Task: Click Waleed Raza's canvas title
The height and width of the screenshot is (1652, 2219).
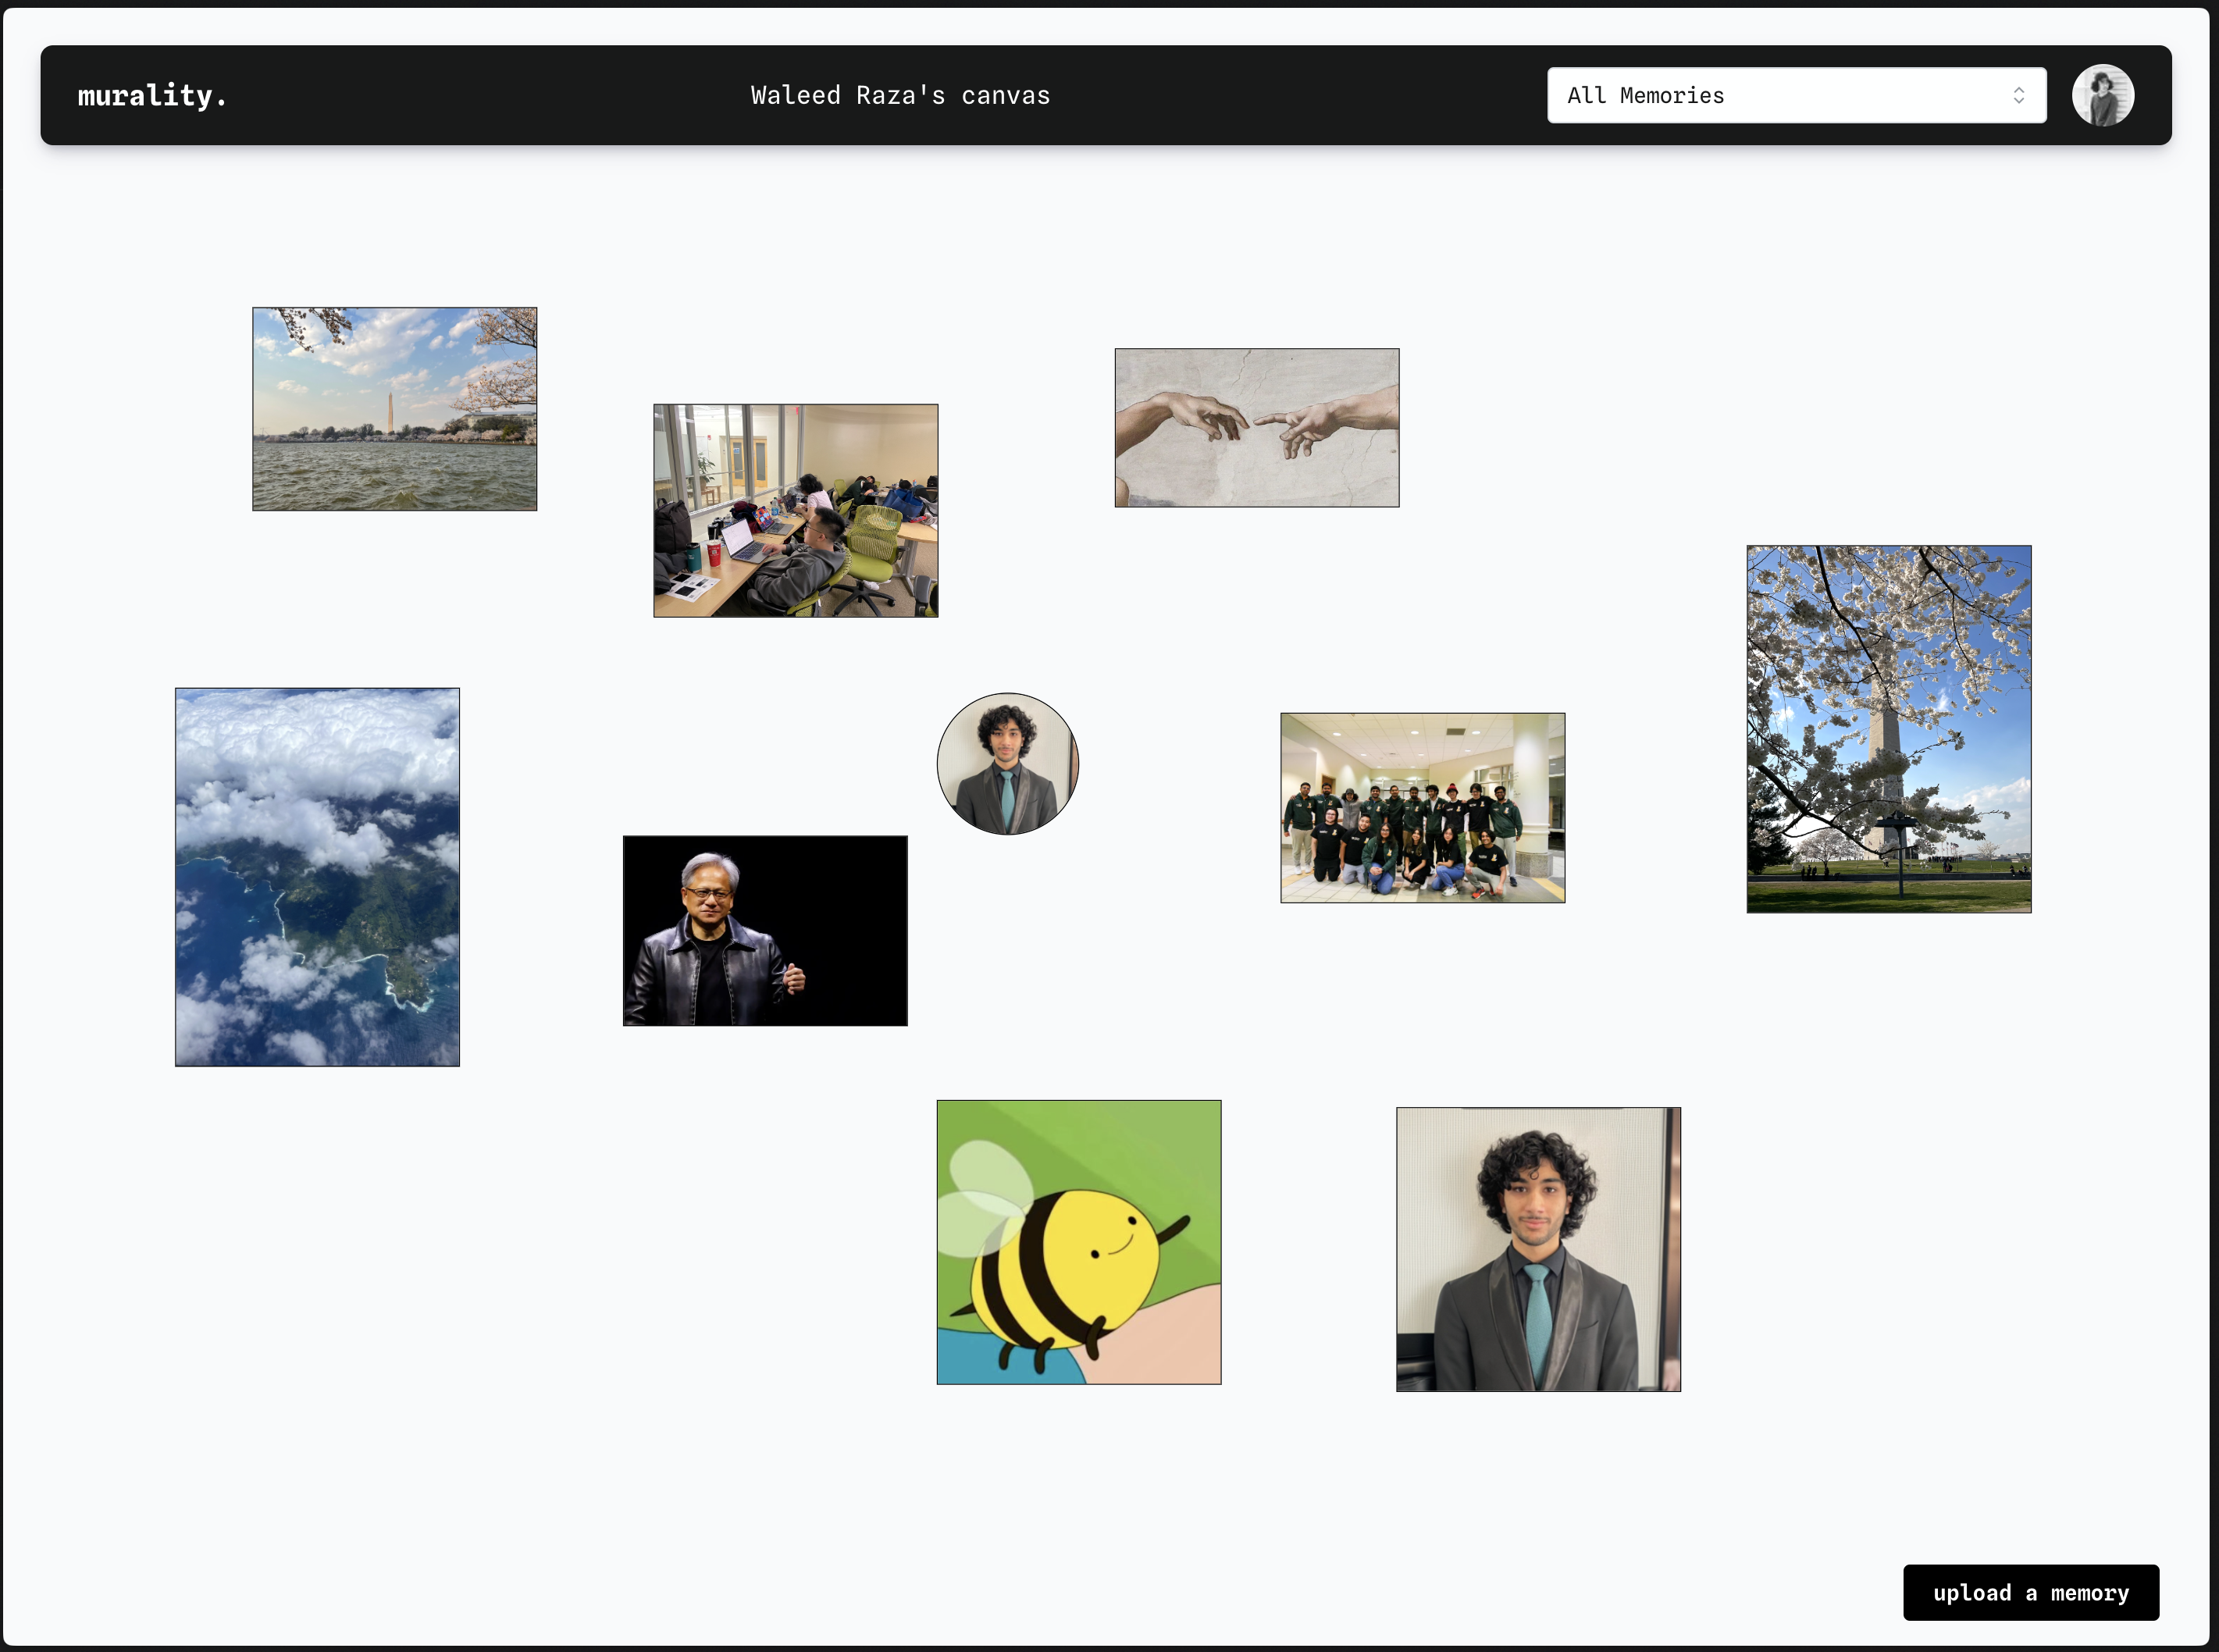Action: point(900,96)
